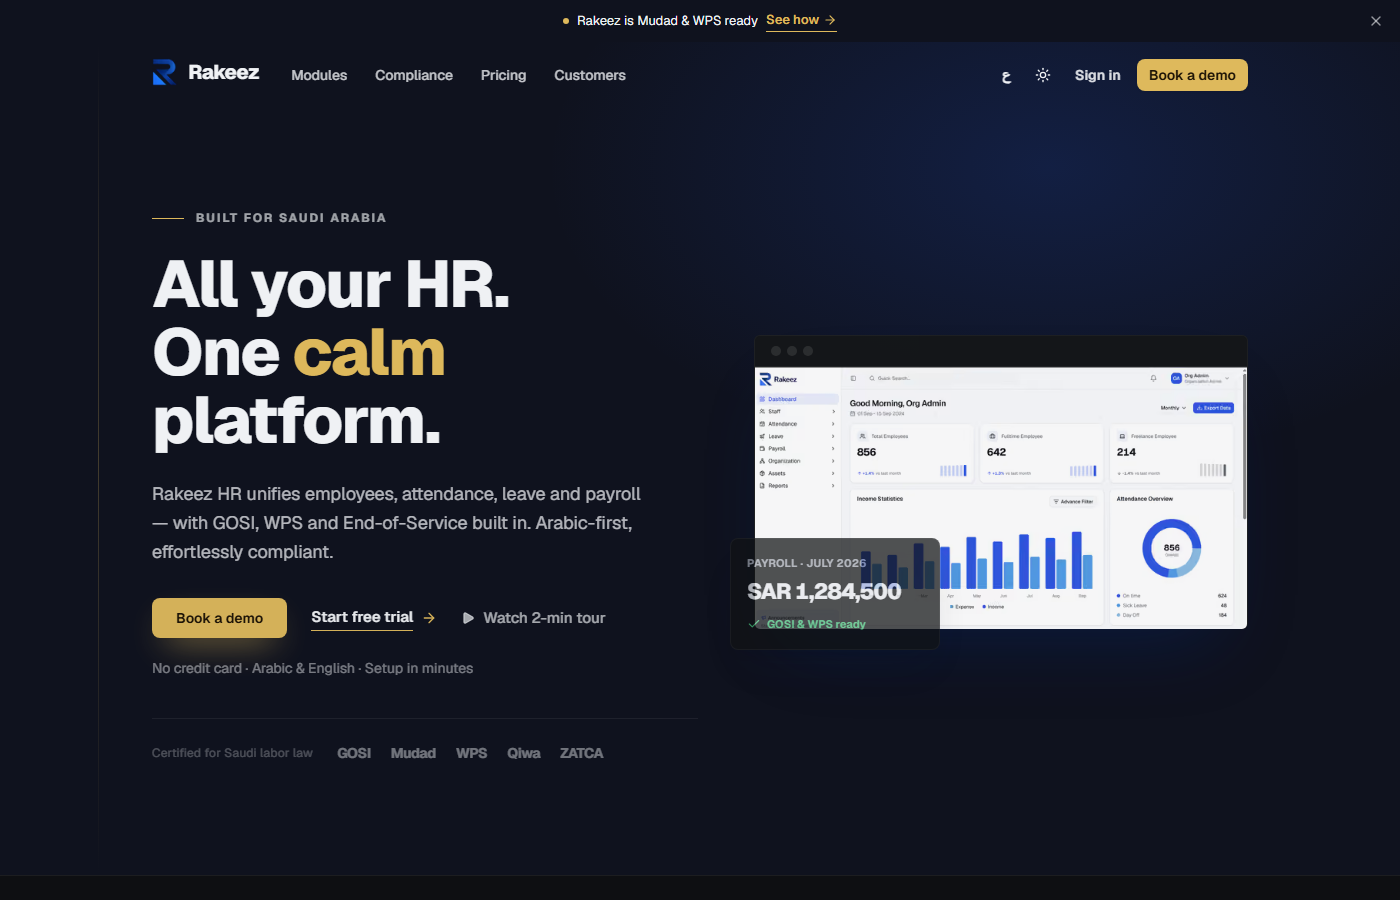
Task: Click Export Data button in dashboard preview
Action: (x=1213, y=408)
